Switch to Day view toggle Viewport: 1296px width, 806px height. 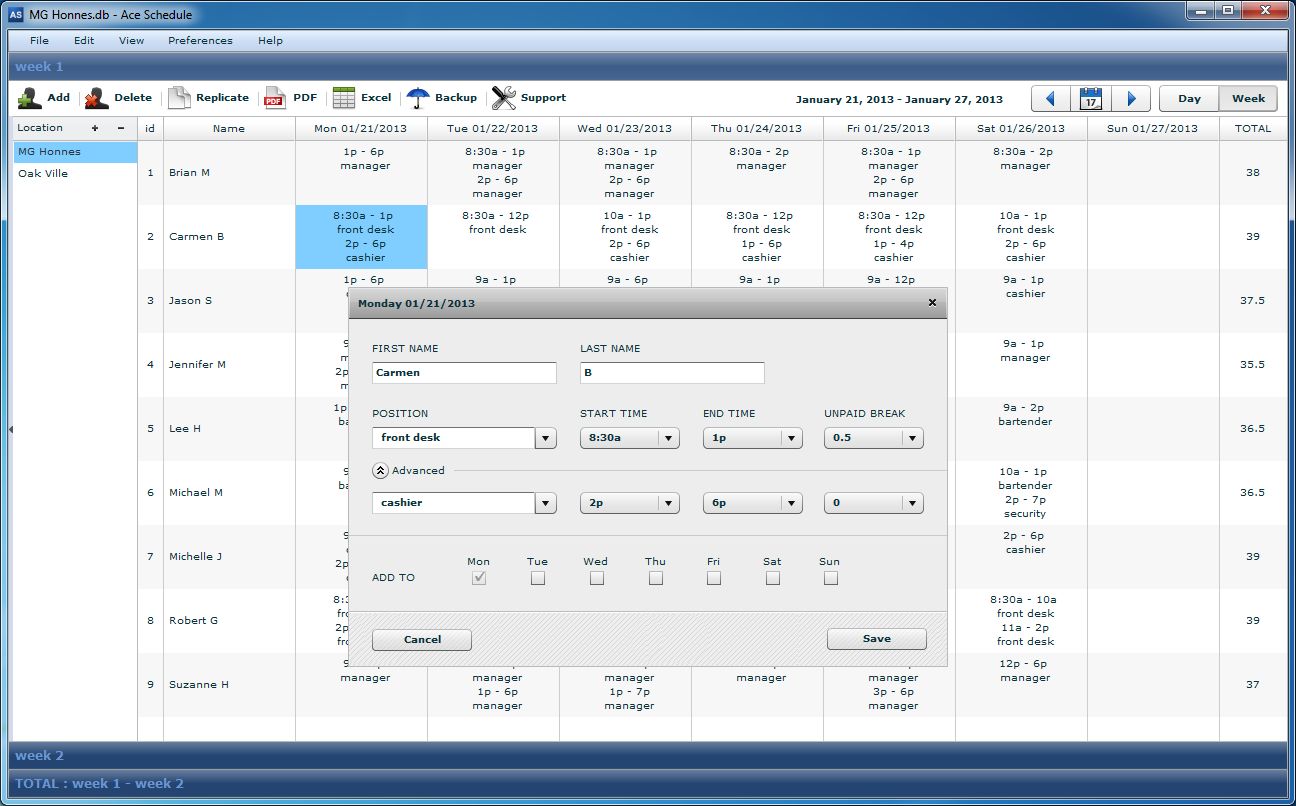coord(1189,99)
